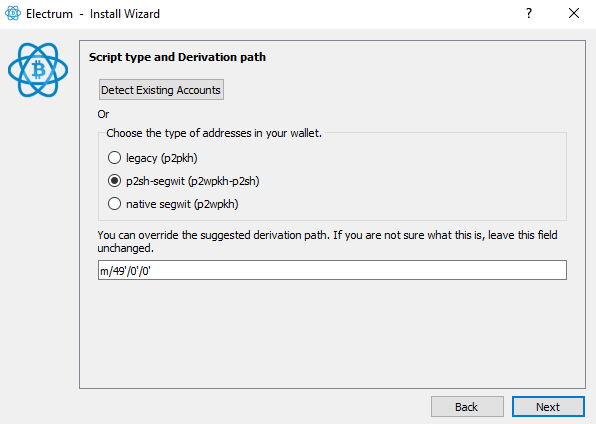
Task: Click the 'legacy (p2pkh)' option label text
Action: 162,158
